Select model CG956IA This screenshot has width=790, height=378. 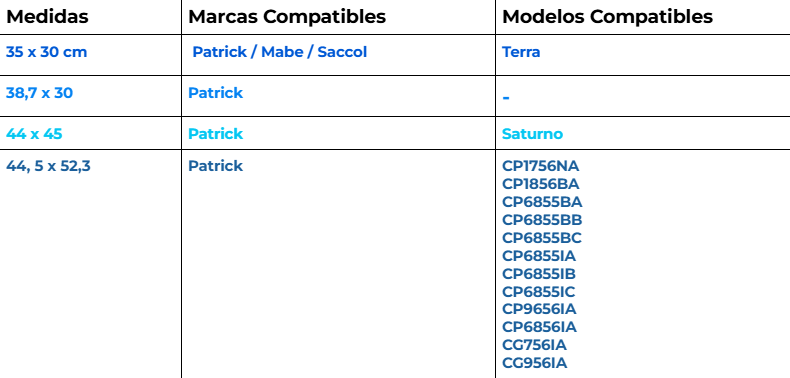[x=535, y=363]
